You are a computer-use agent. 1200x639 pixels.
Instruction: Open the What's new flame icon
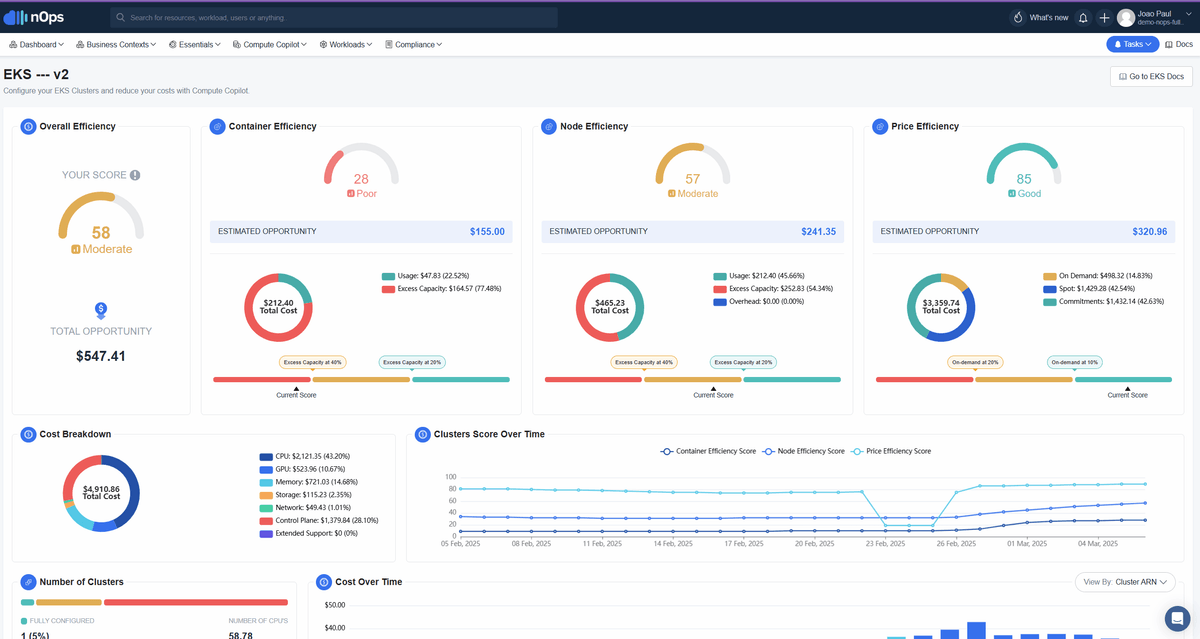point(1018,17)
